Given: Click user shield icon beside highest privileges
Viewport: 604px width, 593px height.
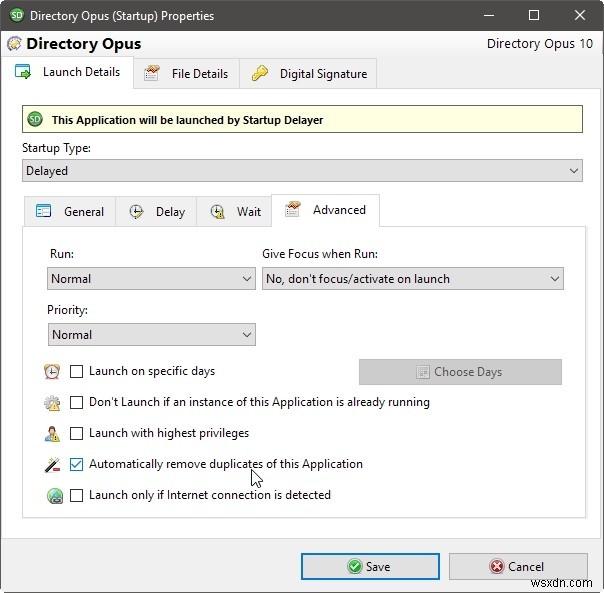Looking at the screenshot, I should [x=52, y=433].
